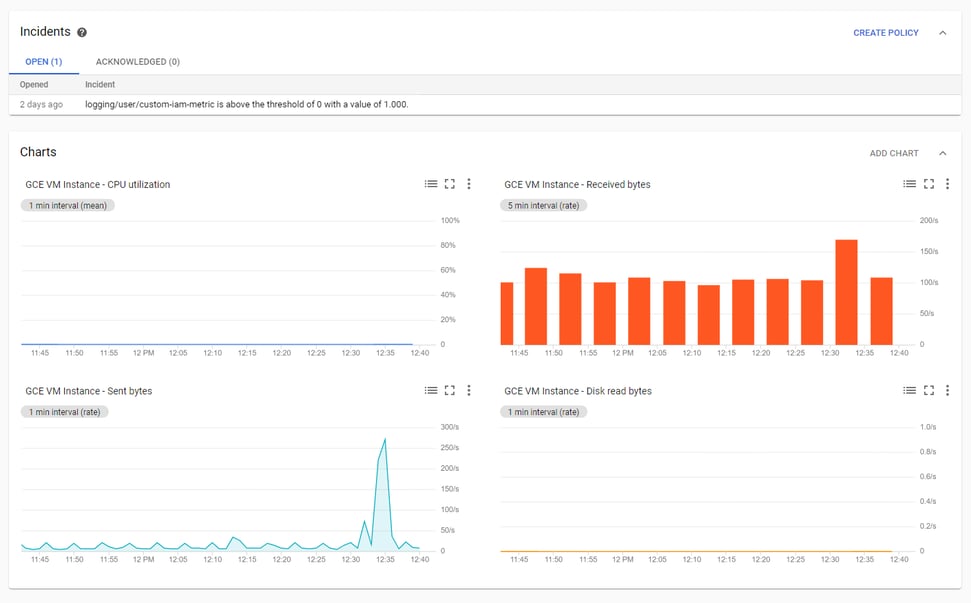Click the '1 min interval (mean)' chip
Viewport: 971px width, 603px height.
click(67, 206)
